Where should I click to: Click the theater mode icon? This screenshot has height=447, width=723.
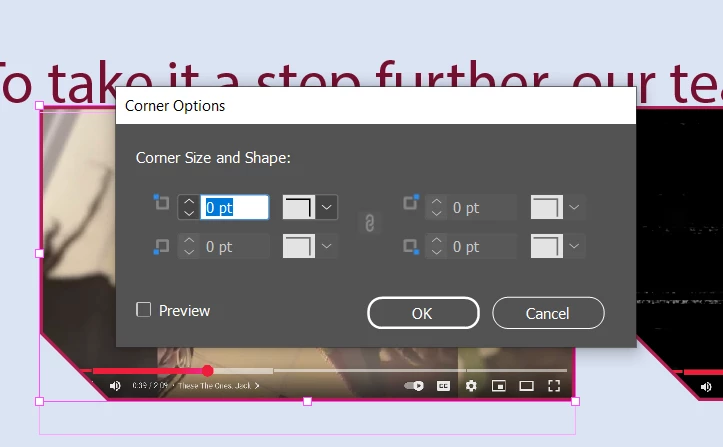click(526, 386)
